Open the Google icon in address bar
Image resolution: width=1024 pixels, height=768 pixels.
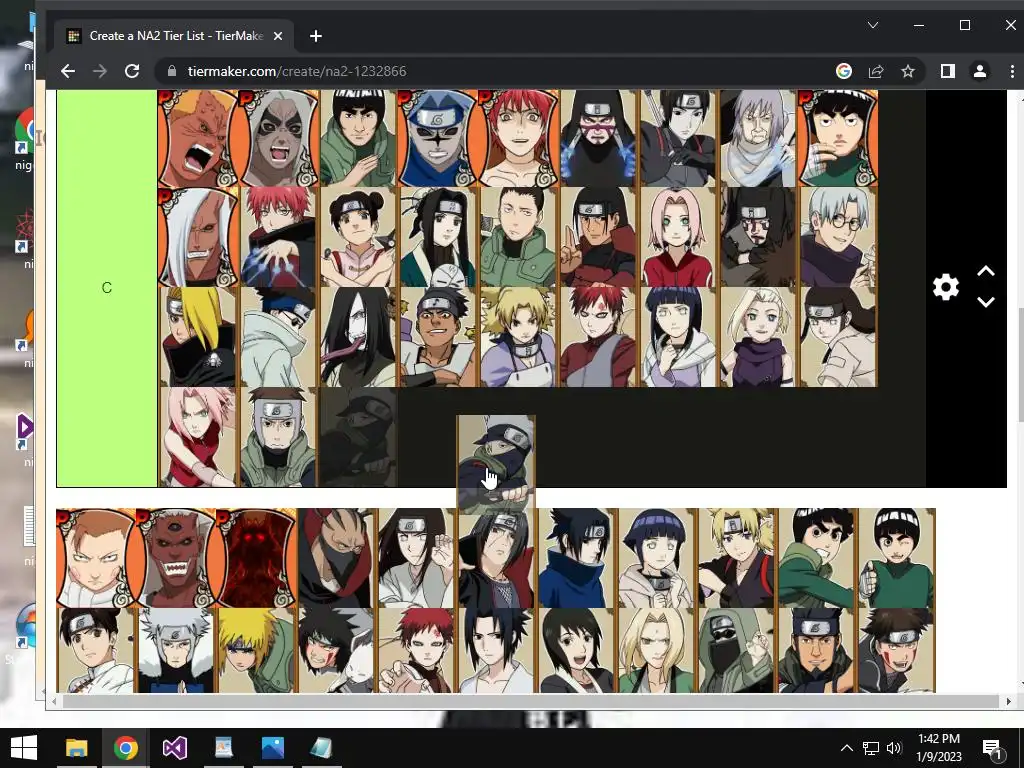[844, 71]
